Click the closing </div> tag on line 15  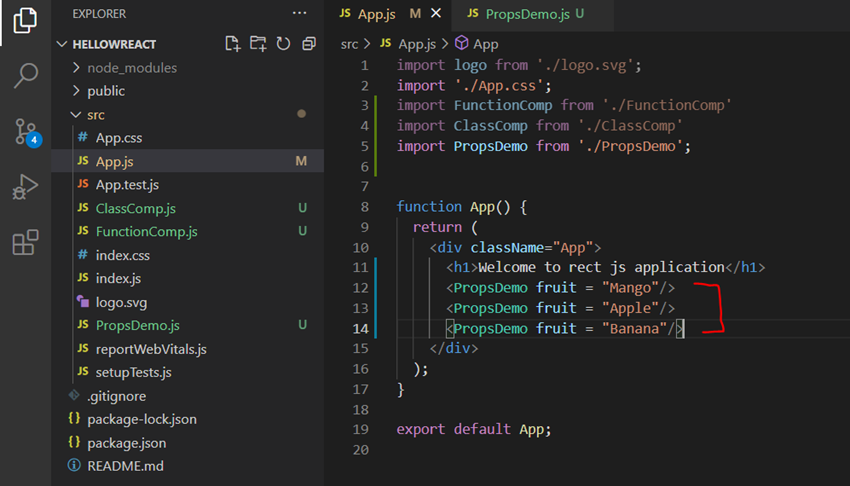pyautogui.click(x=454, y=348)
